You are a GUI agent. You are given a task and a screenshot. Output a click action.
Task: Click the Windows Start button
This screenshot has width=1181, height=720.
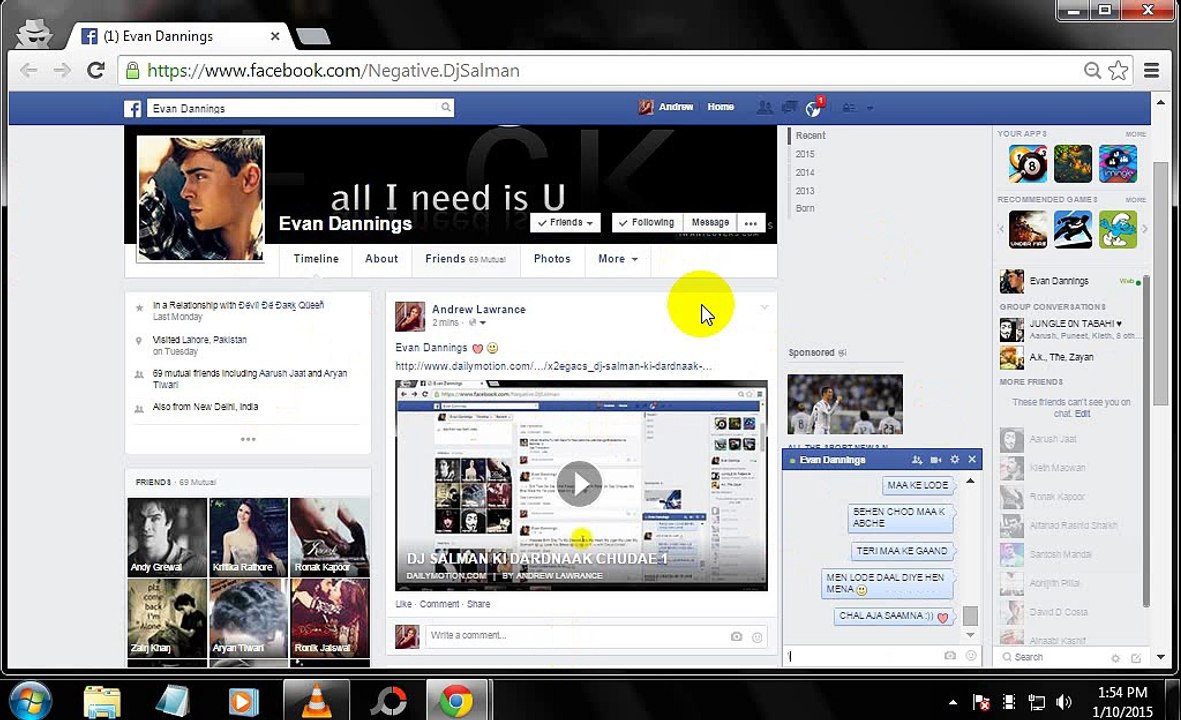30,700
